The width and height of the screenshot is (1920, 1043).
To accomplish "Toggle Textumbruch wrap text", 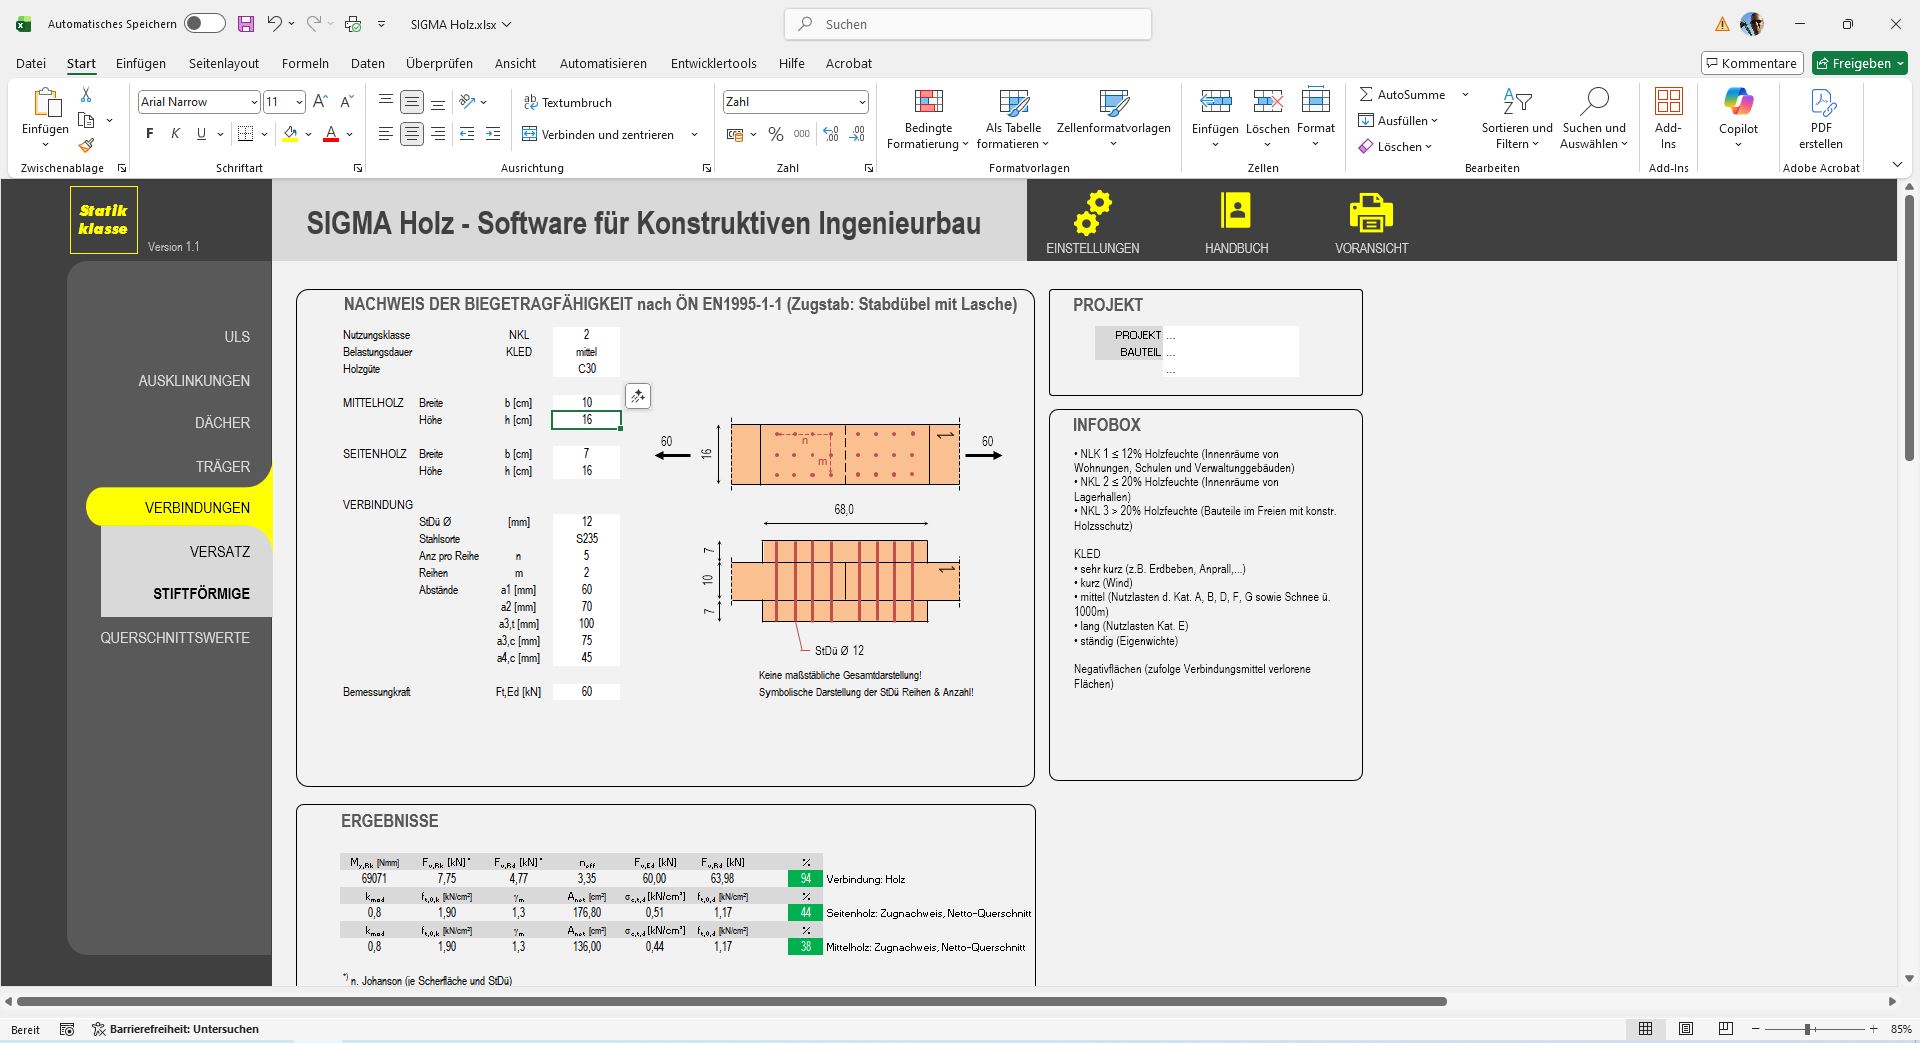I will [567, 102].
